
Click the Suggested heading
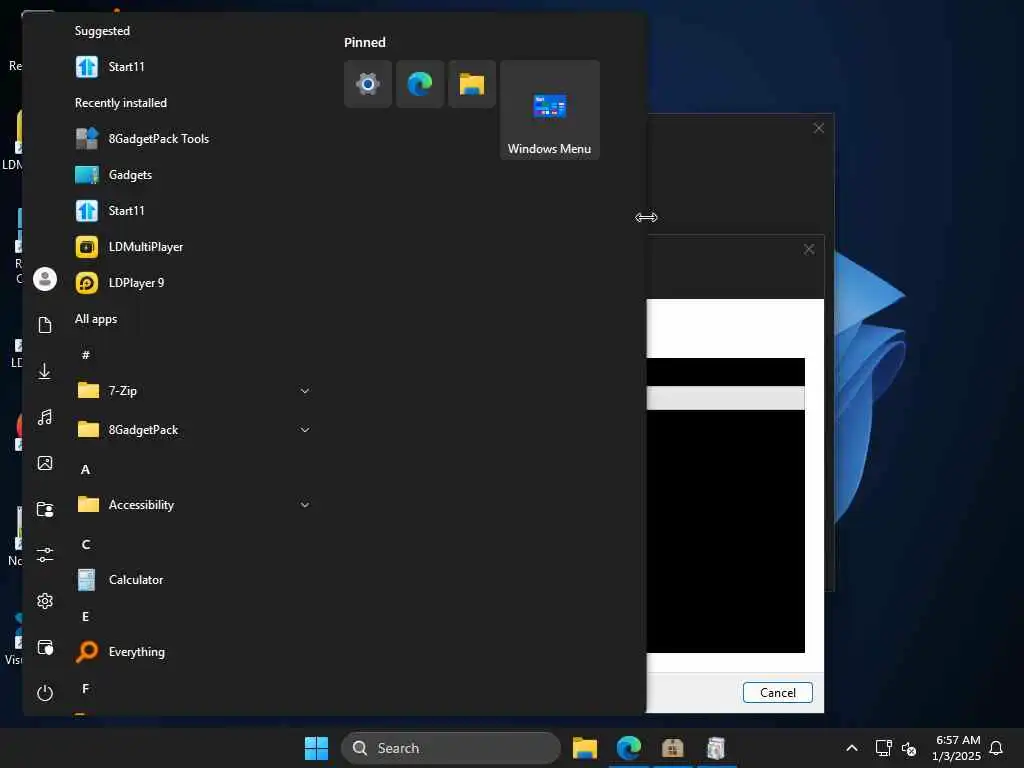103,31
